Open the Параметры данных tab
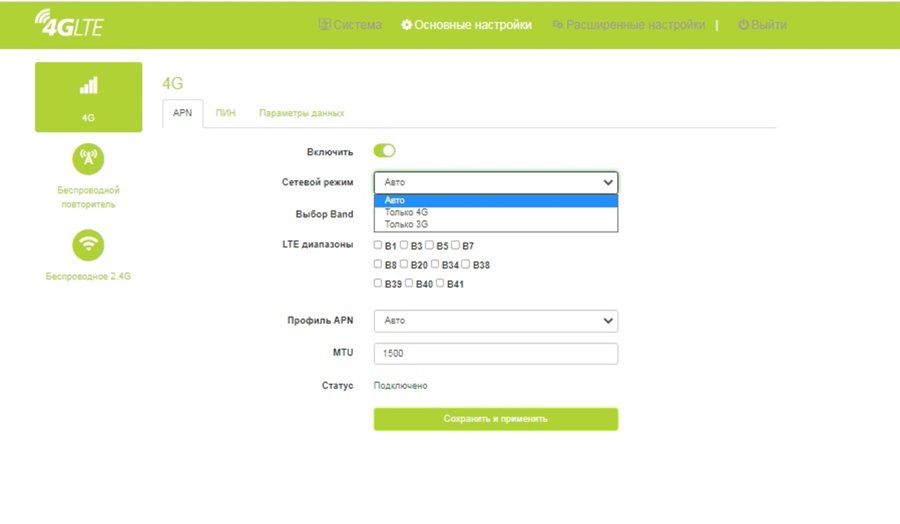 point(301,114)
